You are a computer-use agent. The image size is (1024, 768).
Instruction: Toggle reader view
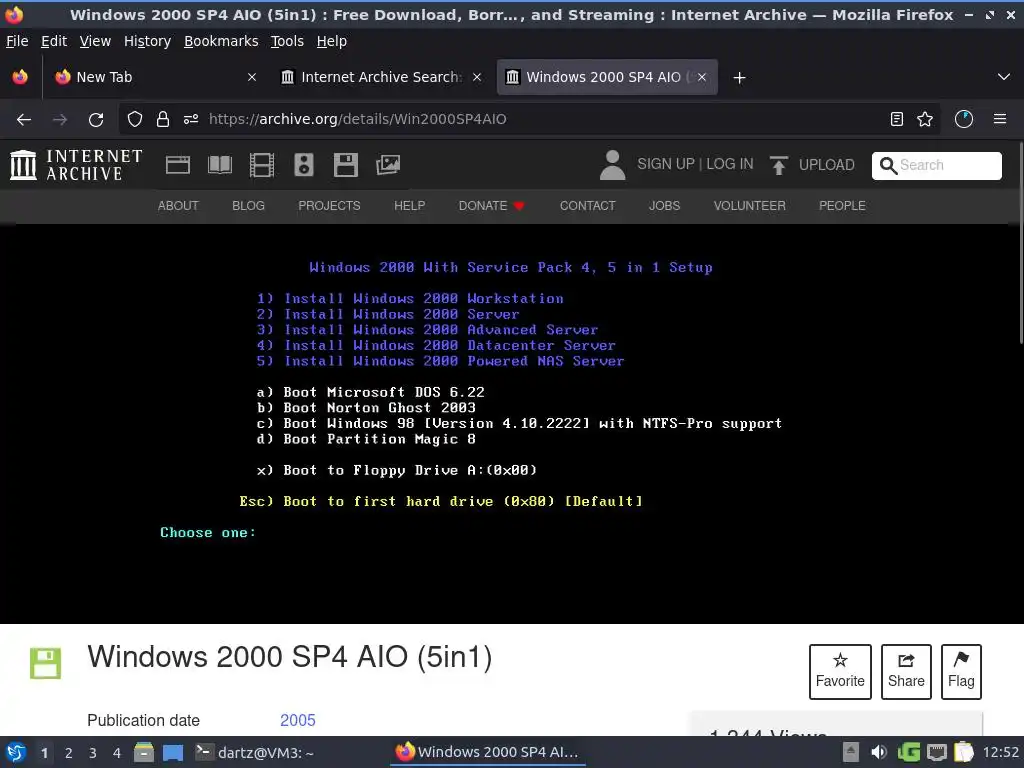tap(897, 119)
